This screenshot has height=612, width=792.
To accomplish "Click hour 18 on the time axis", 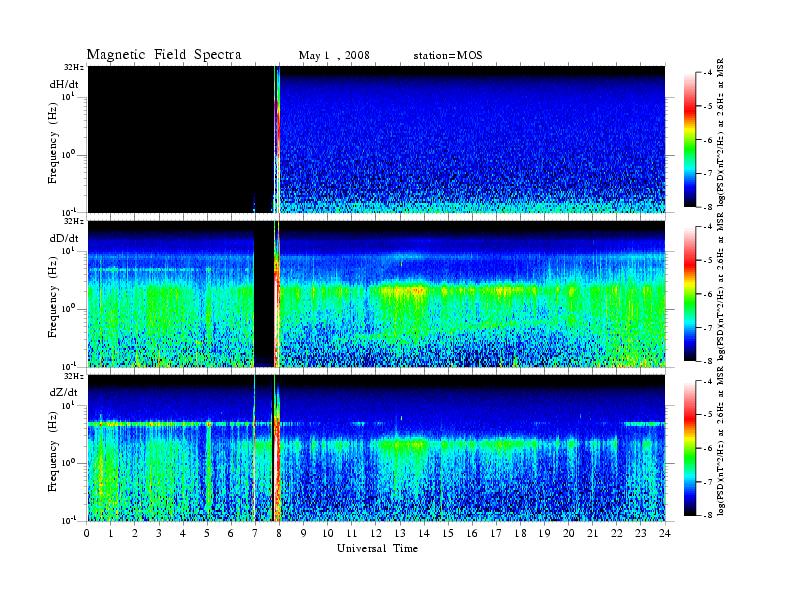I will pyautogui.click(x=520, y=533).
